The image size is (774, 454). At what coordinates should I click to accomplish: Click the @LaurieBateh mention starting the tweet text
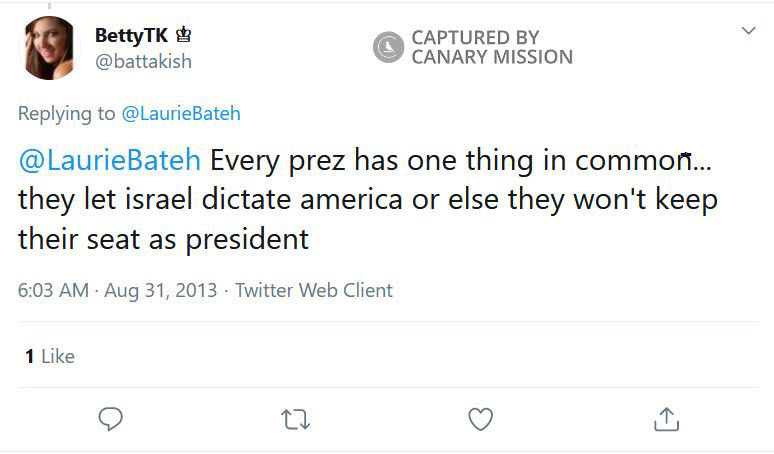click(109, 161)
